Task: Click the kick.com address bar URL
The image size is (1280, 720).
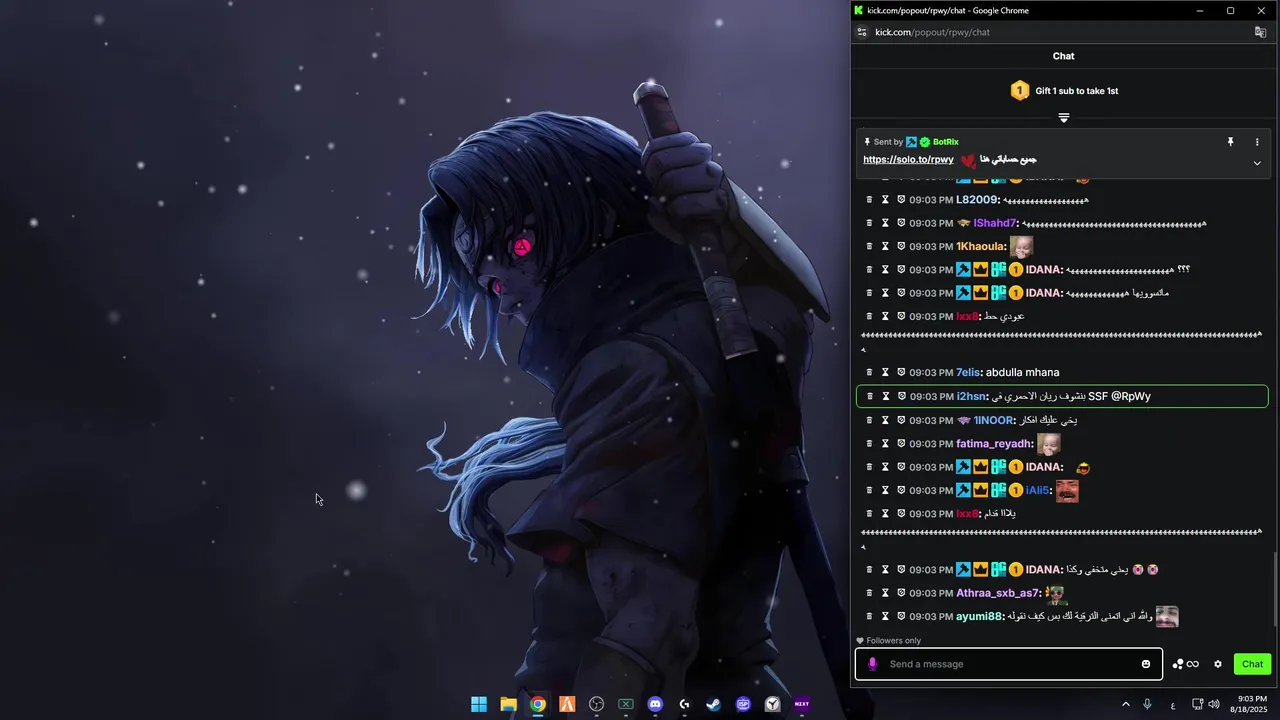Action: [932, 32]
